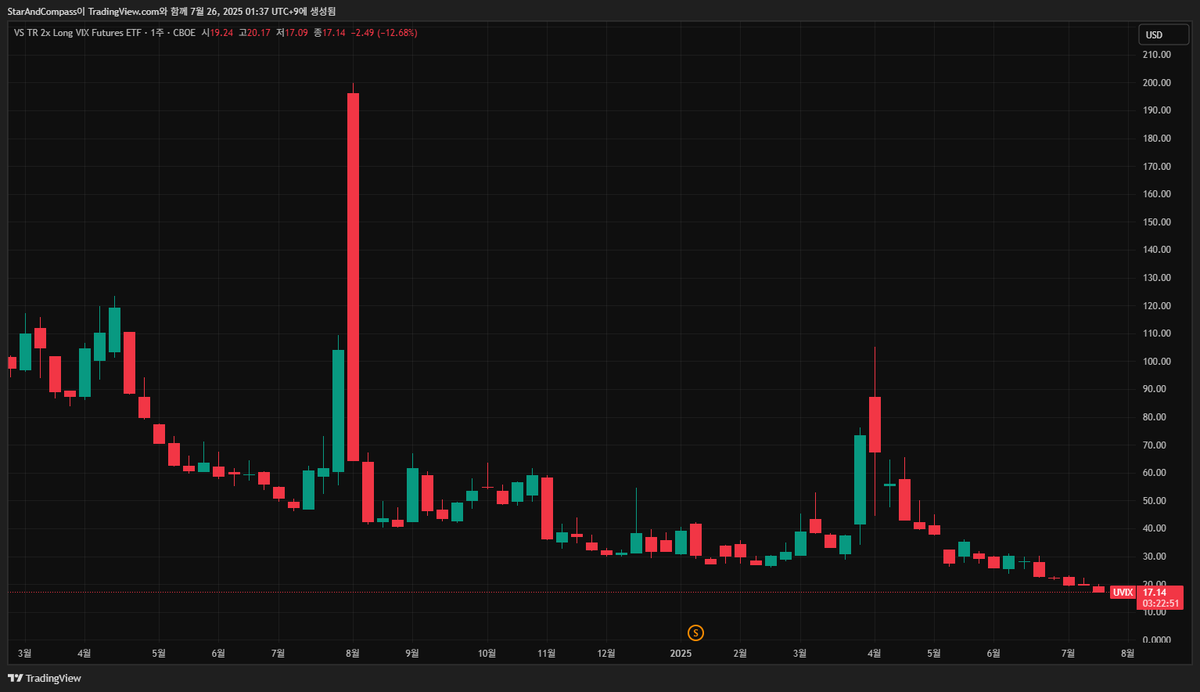Click the change −2.49 (−12.68%) in legend
This screenshot has height=692, width=1200.
384,33
